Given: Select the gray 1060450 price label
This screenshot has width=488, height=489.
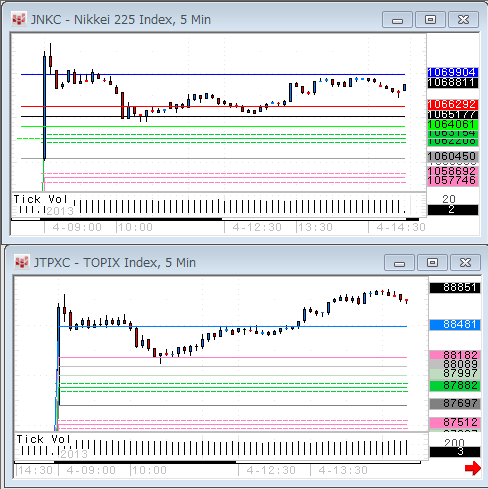Looking at the screenshot, I should coord(453,156).
